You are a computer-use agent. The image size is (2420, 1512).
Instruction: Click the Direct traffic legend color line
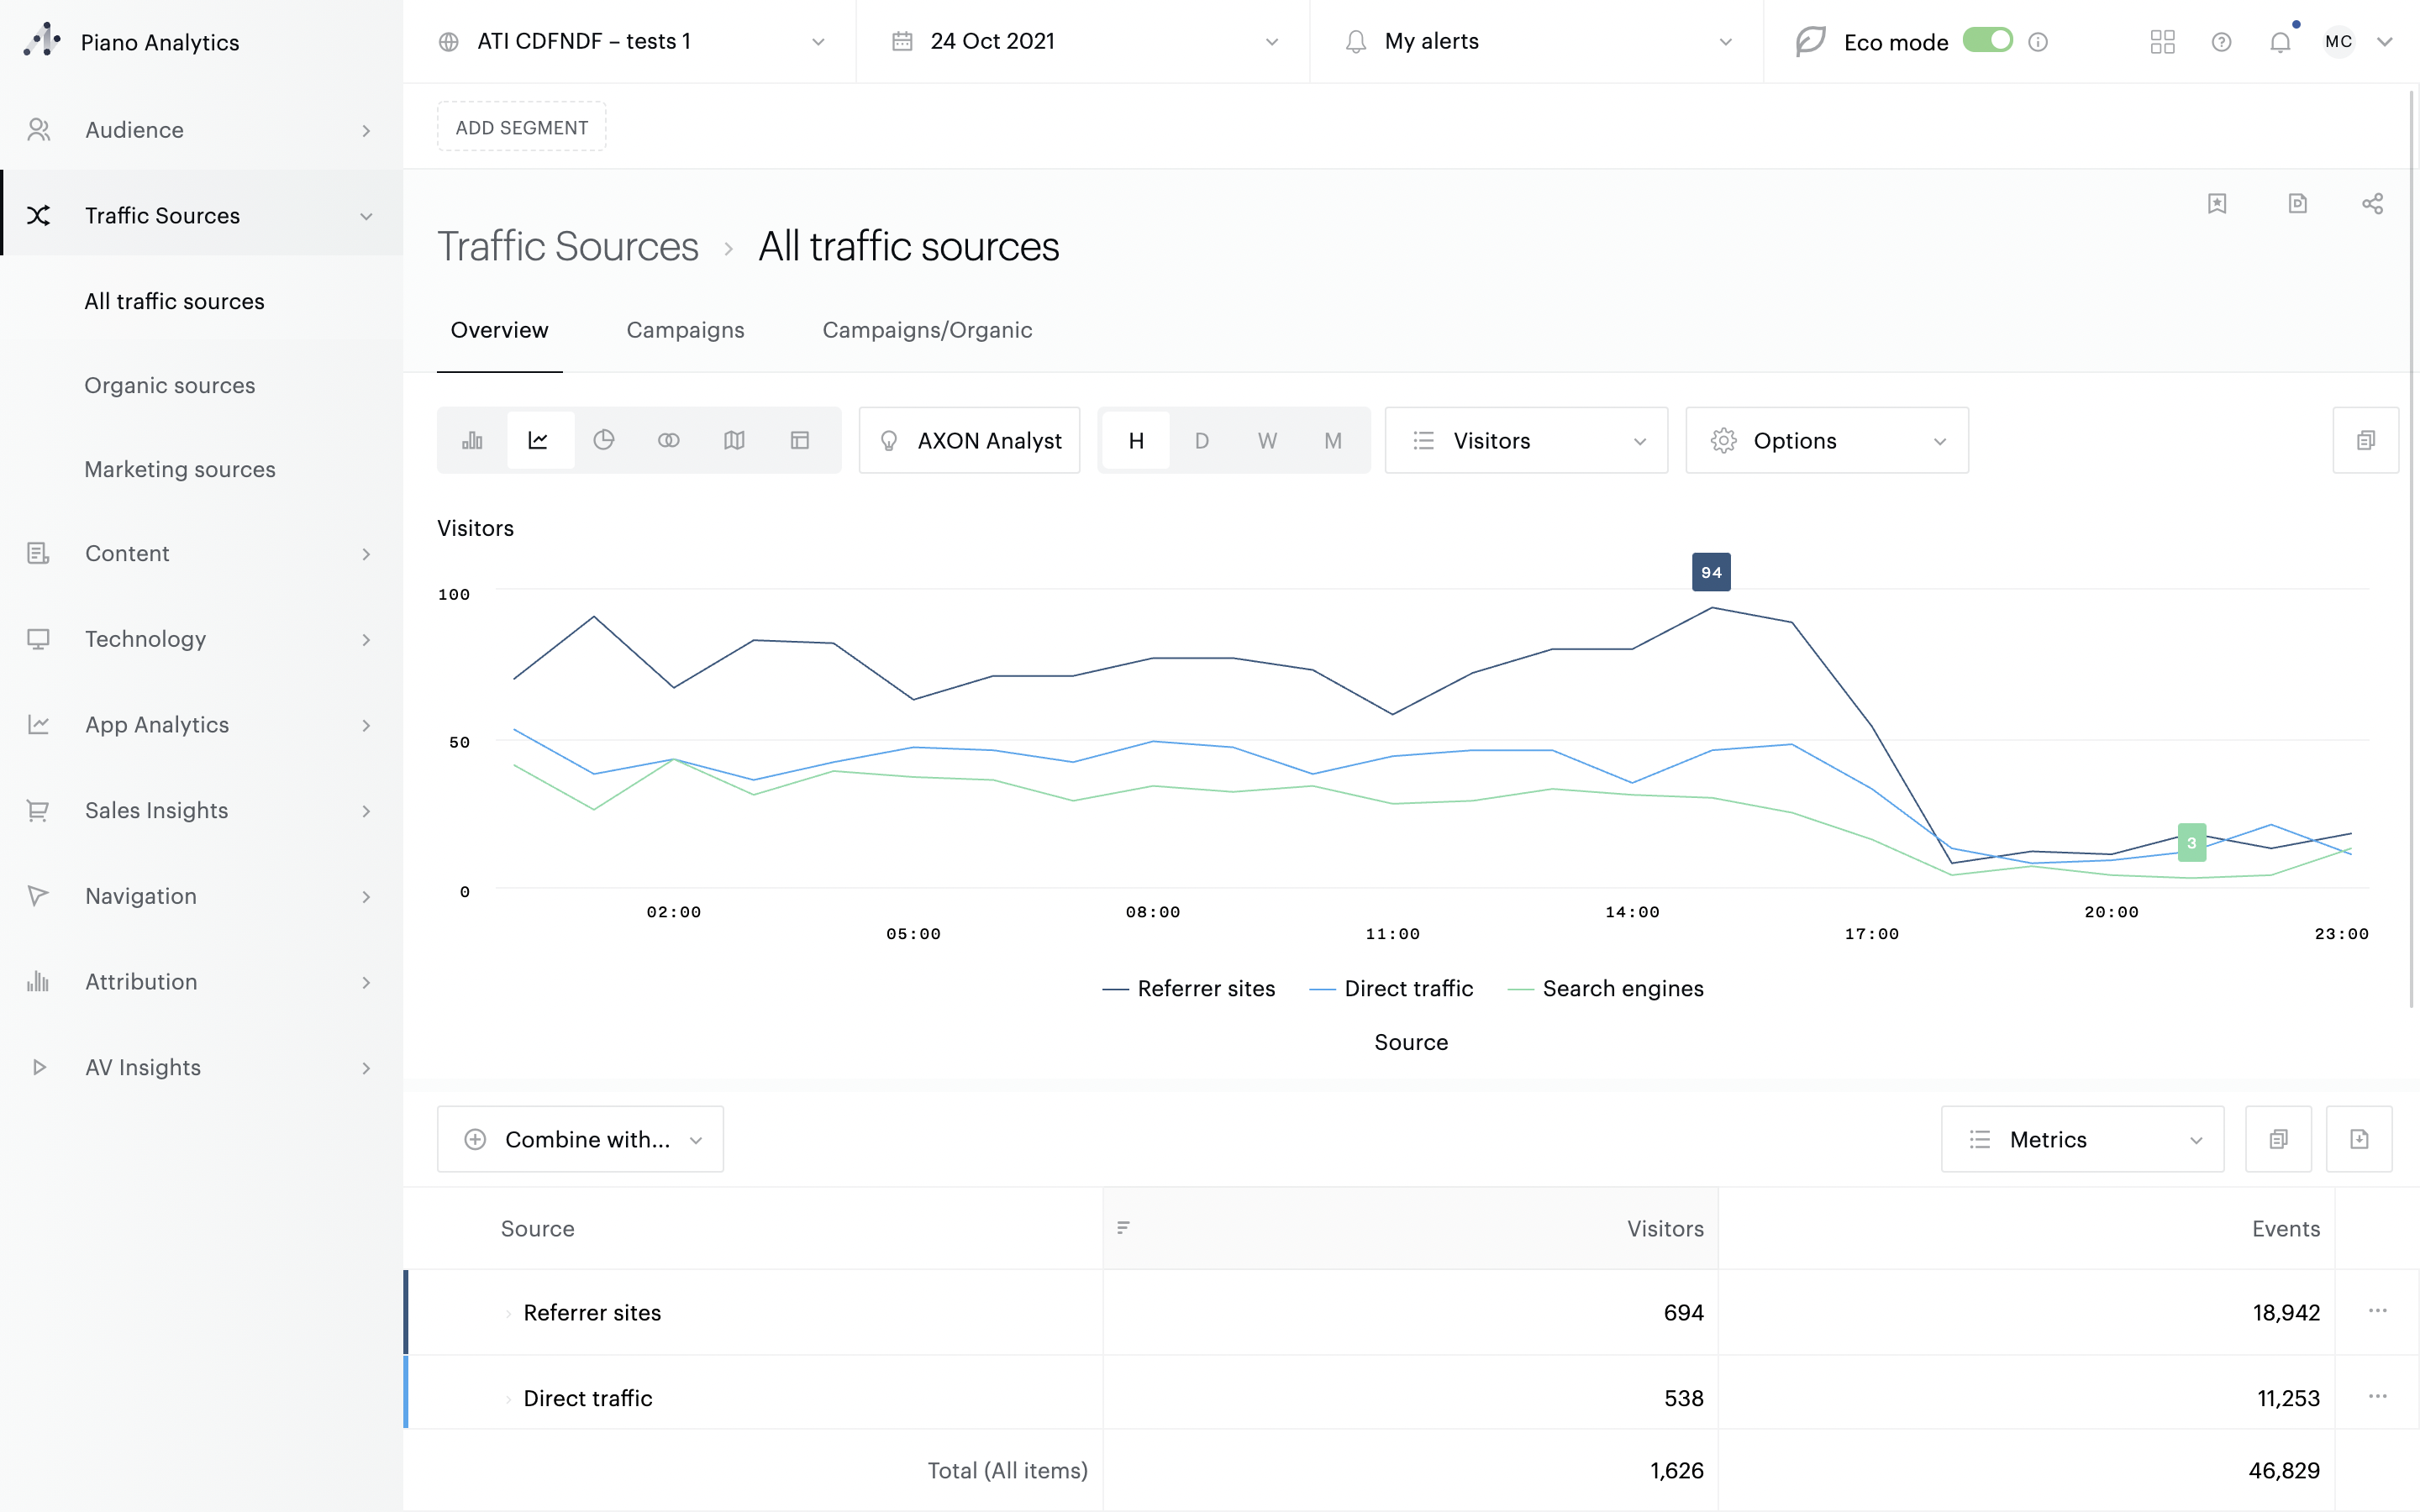pyautogui.click(x=1322, y=989)
